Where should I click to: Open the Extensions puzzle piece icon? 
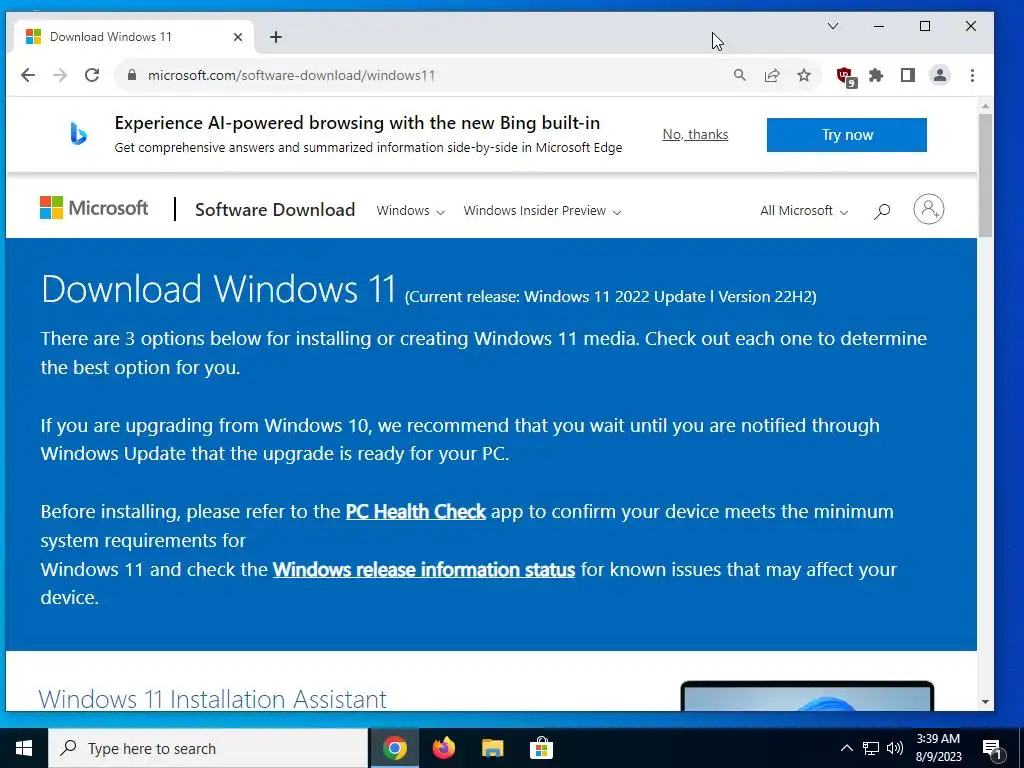[876, 75]
